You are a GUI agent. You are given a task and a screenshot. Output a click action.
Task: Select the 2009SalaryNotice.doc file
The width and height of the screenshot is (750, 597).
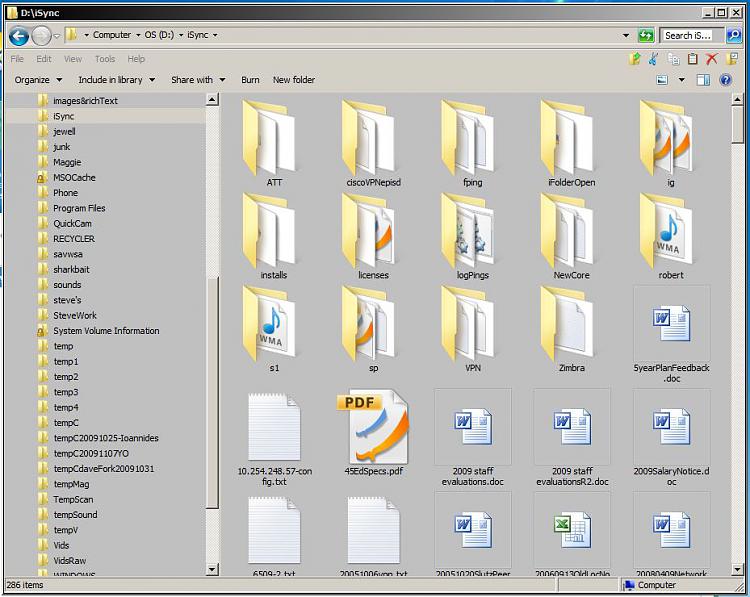point(672,438)
